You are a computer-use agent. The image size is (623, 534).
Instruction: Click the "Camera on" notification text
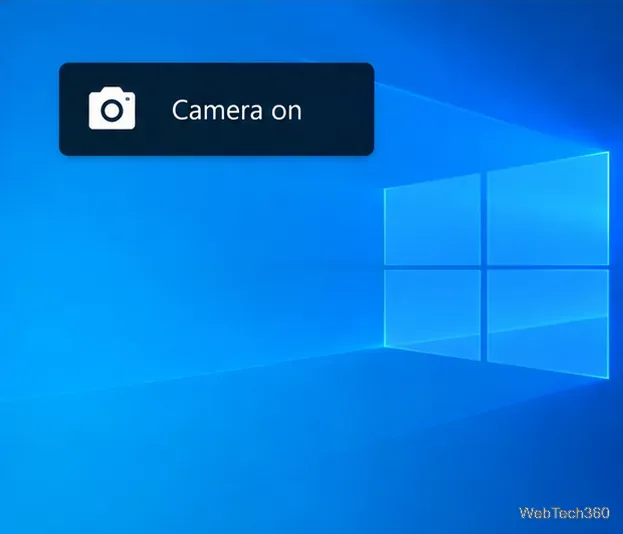point(237,110)
